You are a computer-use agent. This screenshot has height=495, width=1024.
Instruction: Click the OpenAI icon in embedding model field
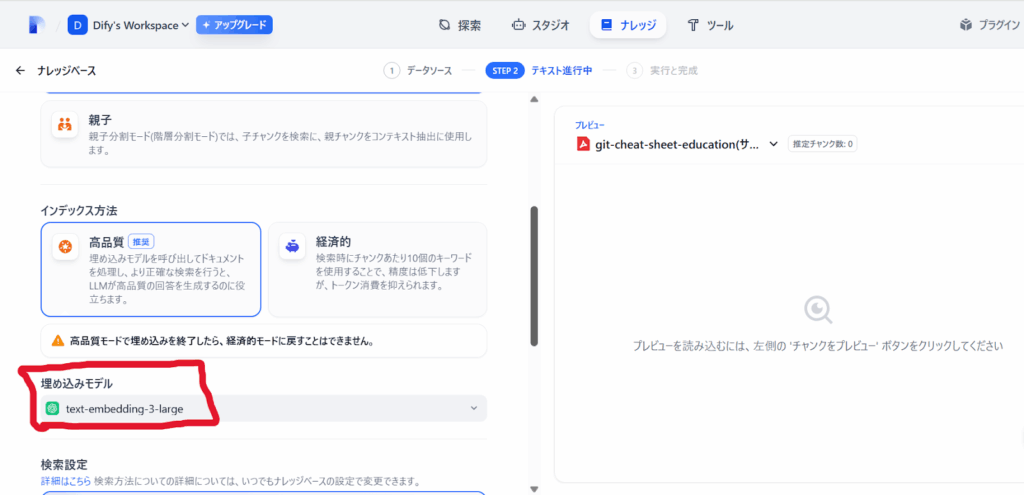click(x=53, y=408)
